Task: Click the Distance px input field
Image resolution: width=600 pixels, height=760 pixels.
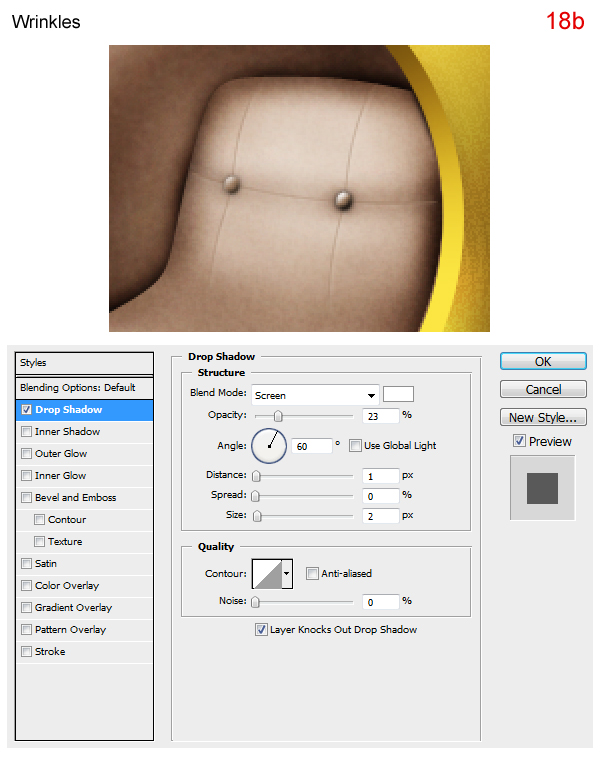Action: pos(380,476)
